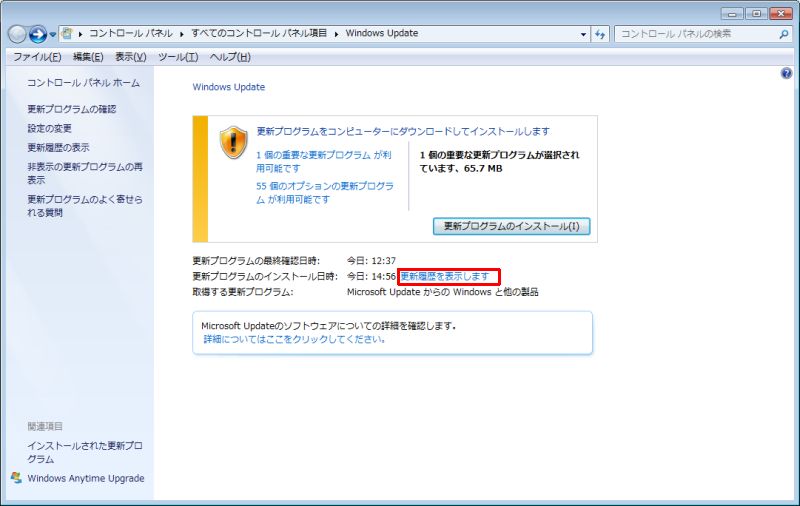Screen dimensions: 800x506
Task: Click the refresh button beside address bar
Action: 600,34
